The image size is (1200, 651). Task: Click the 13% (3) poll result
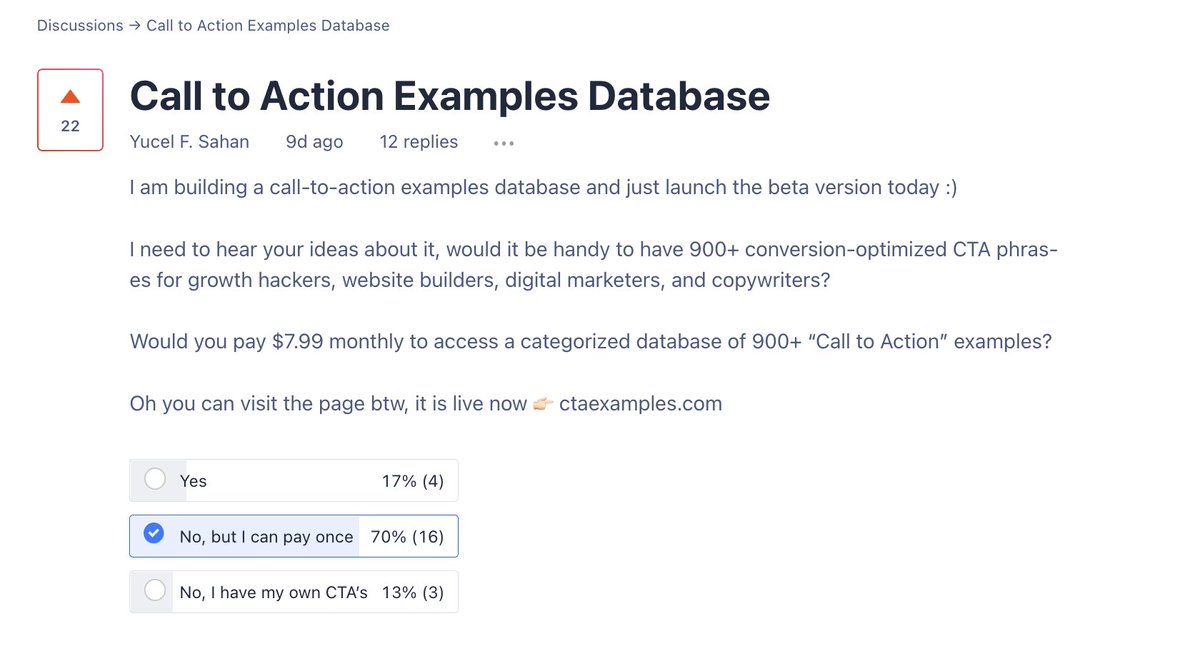click(413, 592)
